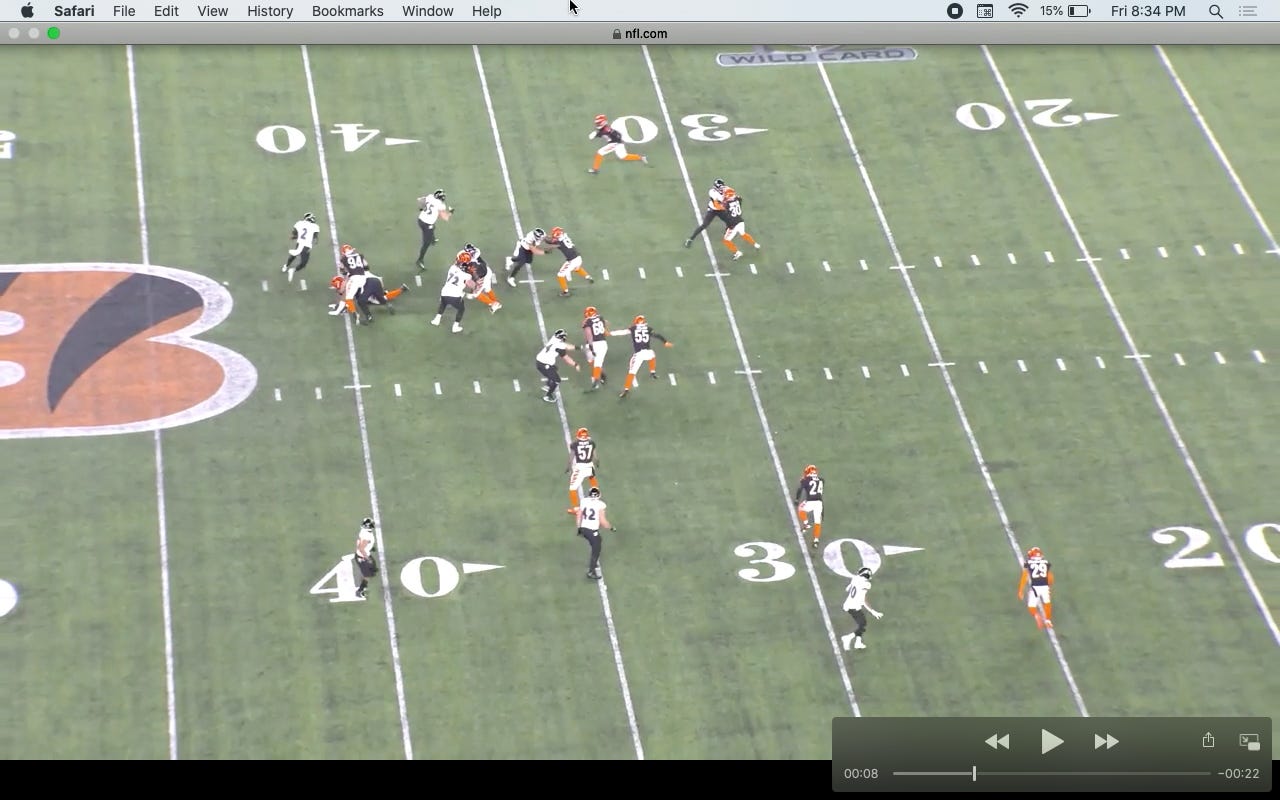This screenshot has width=1280, height=800.
Task: Open the Apple menu
Action: [x=27, y=11]
